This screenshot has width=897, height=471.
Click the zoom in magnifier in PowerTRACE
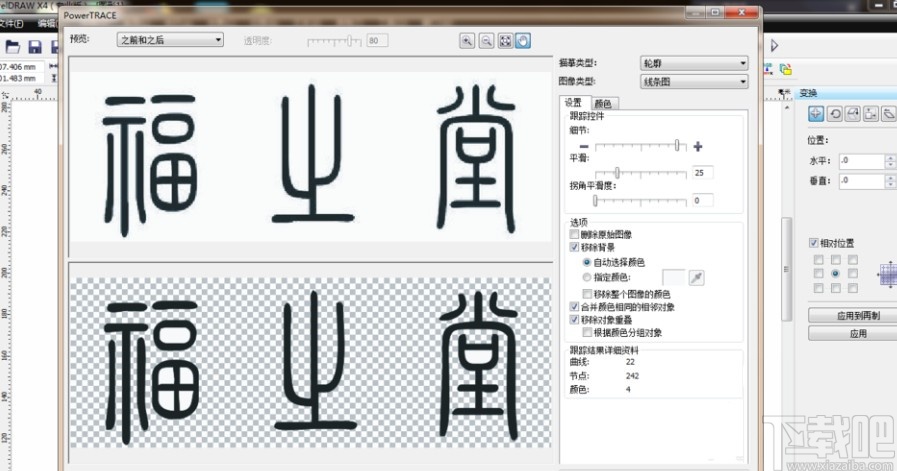coord(467,41)
